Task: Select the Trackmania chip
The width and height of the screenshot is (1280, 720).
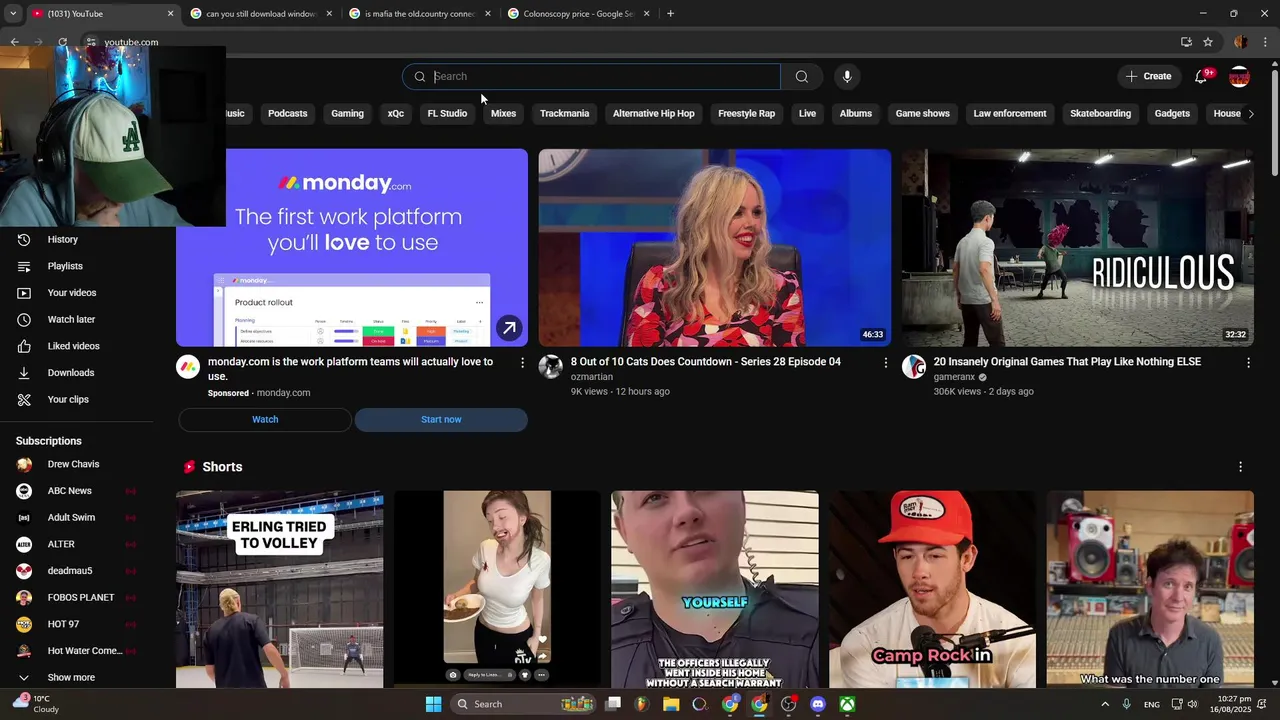Action: (x=564, y=113)
